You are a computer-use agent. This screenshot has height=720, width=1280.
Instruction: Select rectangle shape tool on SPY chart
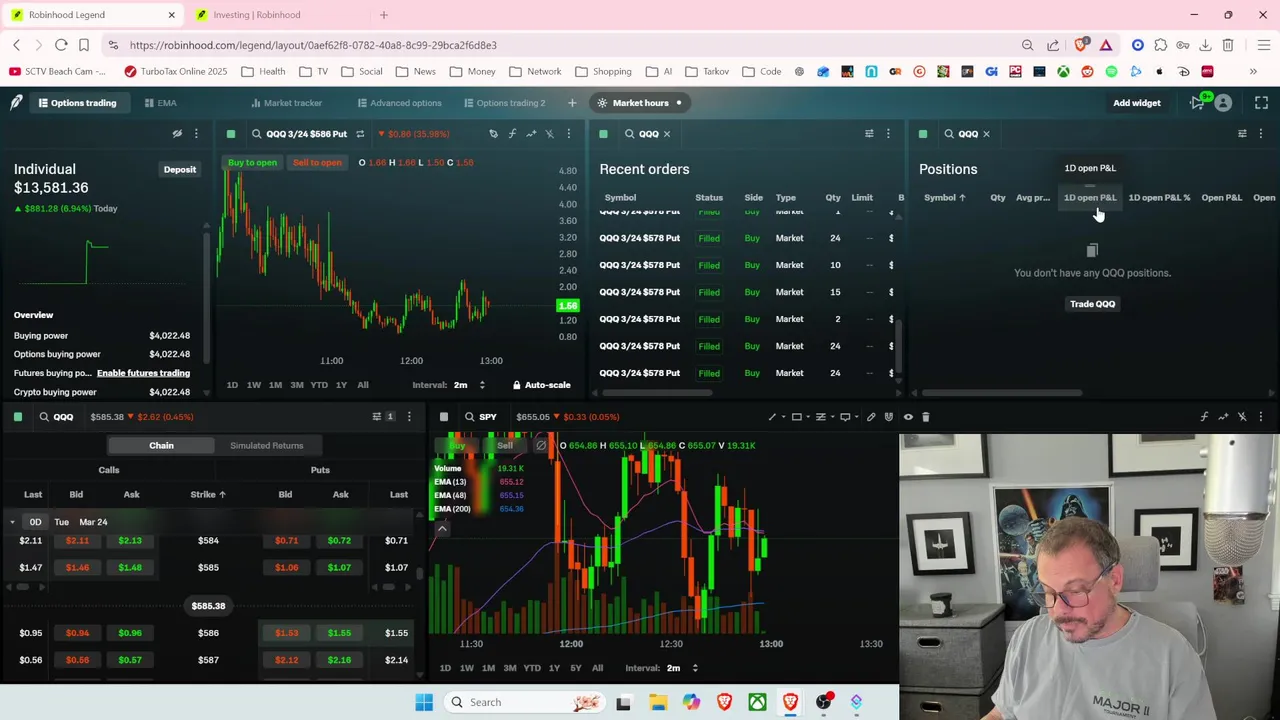[x=796, y=417]
